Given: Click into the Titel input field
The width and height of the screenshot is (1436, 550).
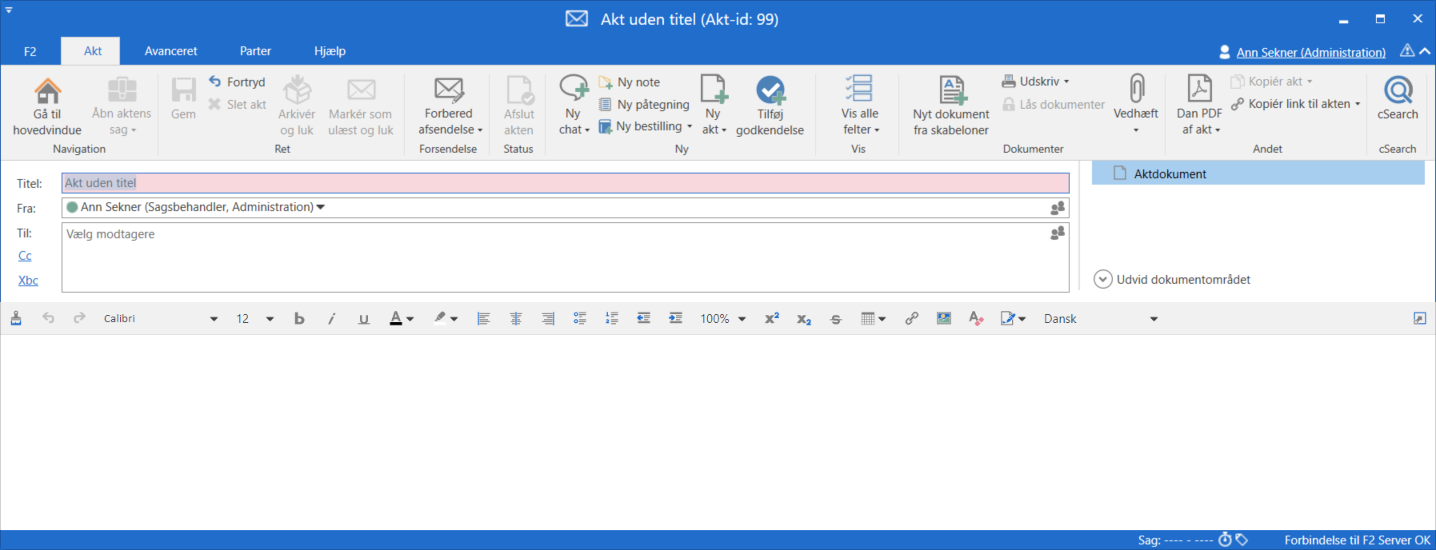Looking at the screenshot, I should pos(565,183).
